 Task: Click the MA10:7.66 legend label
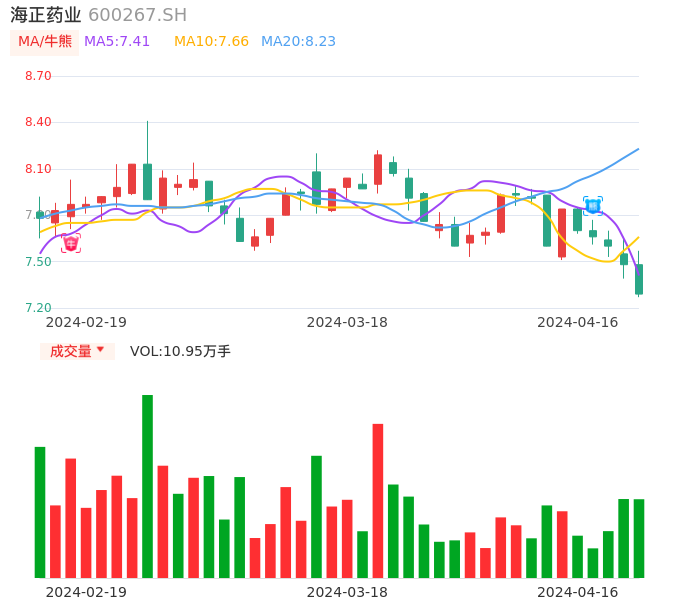(211, 42)
